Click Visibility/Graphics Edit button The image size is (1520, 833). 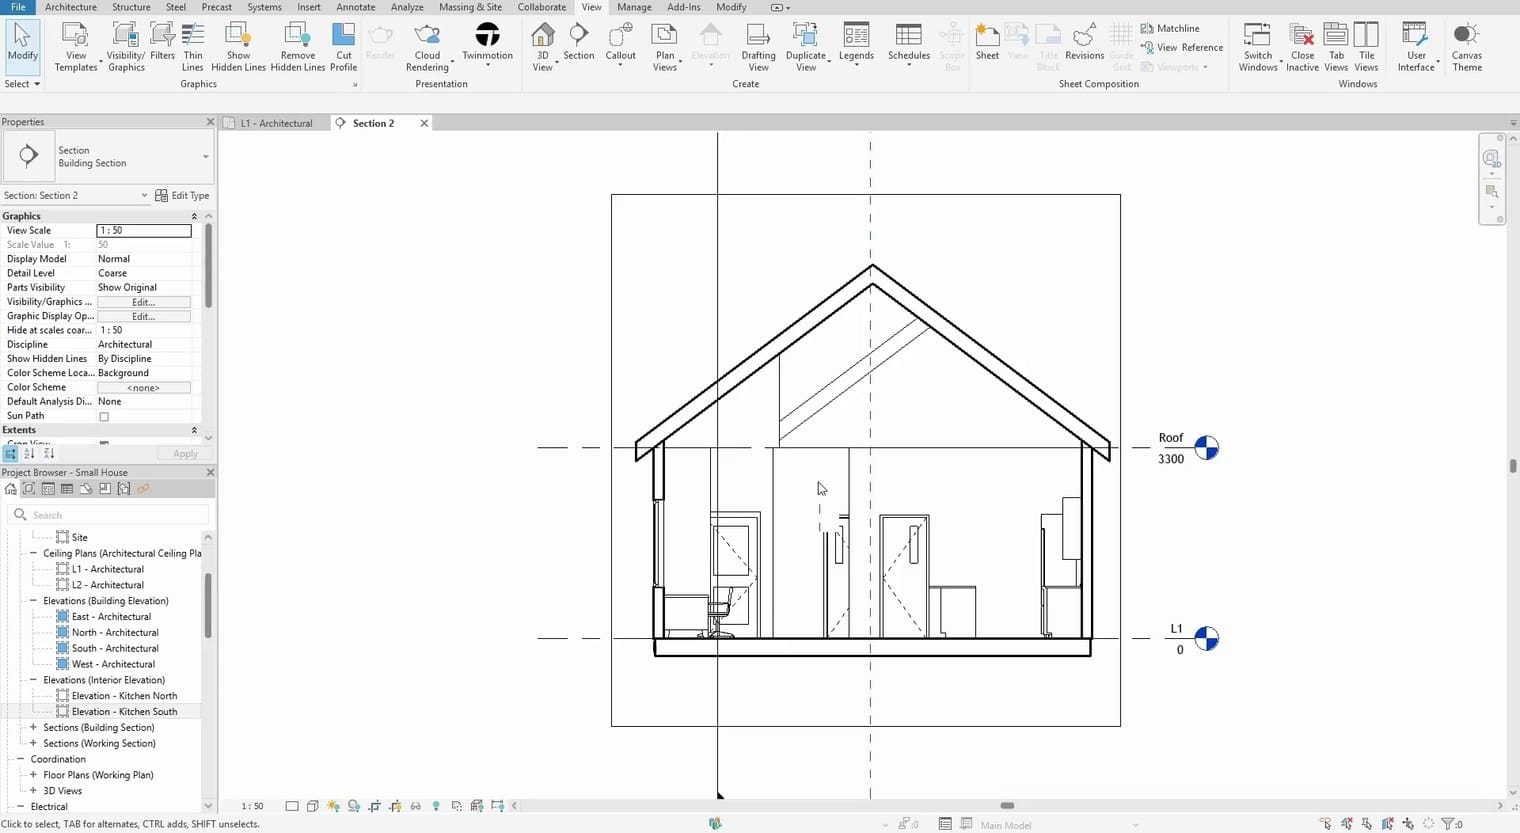click(143, 302)
